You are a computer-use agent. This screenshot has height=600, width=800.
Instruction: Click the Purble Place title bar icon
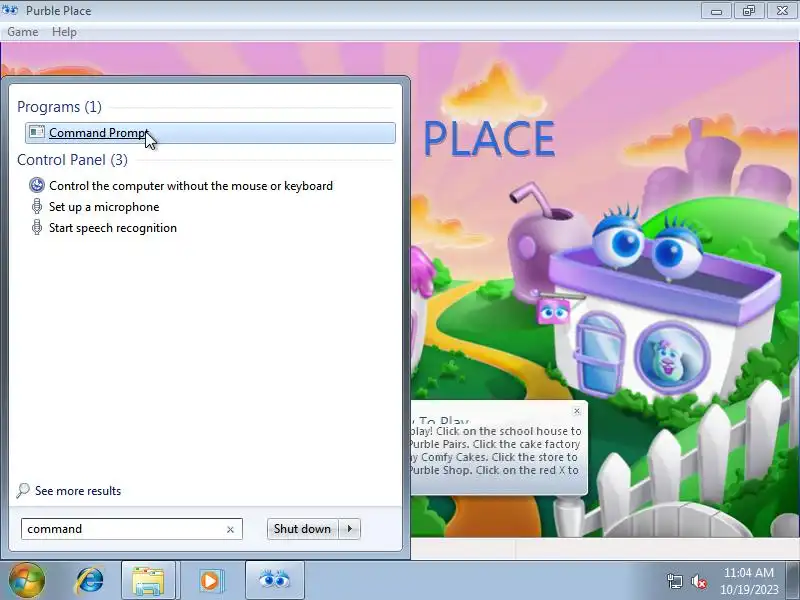pos(10,10)
